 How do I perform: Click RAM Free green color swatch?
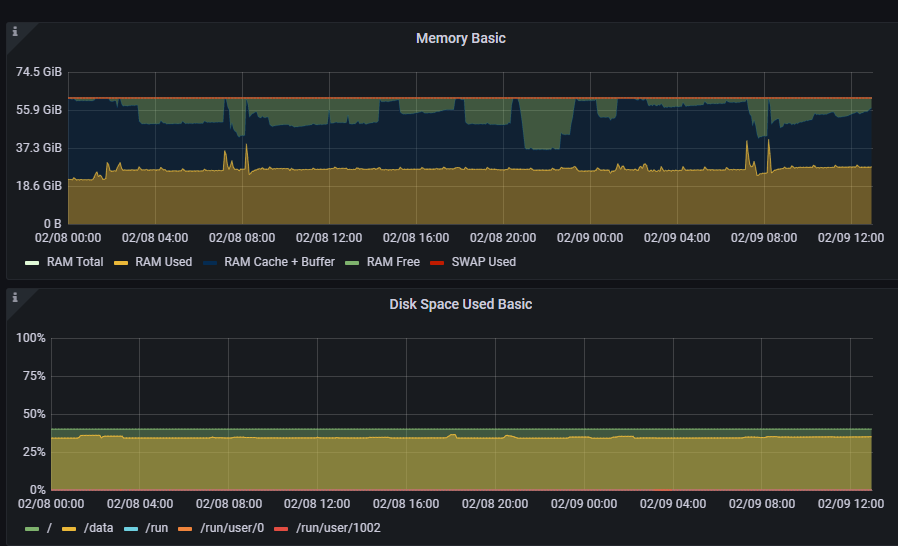(352, 263)
